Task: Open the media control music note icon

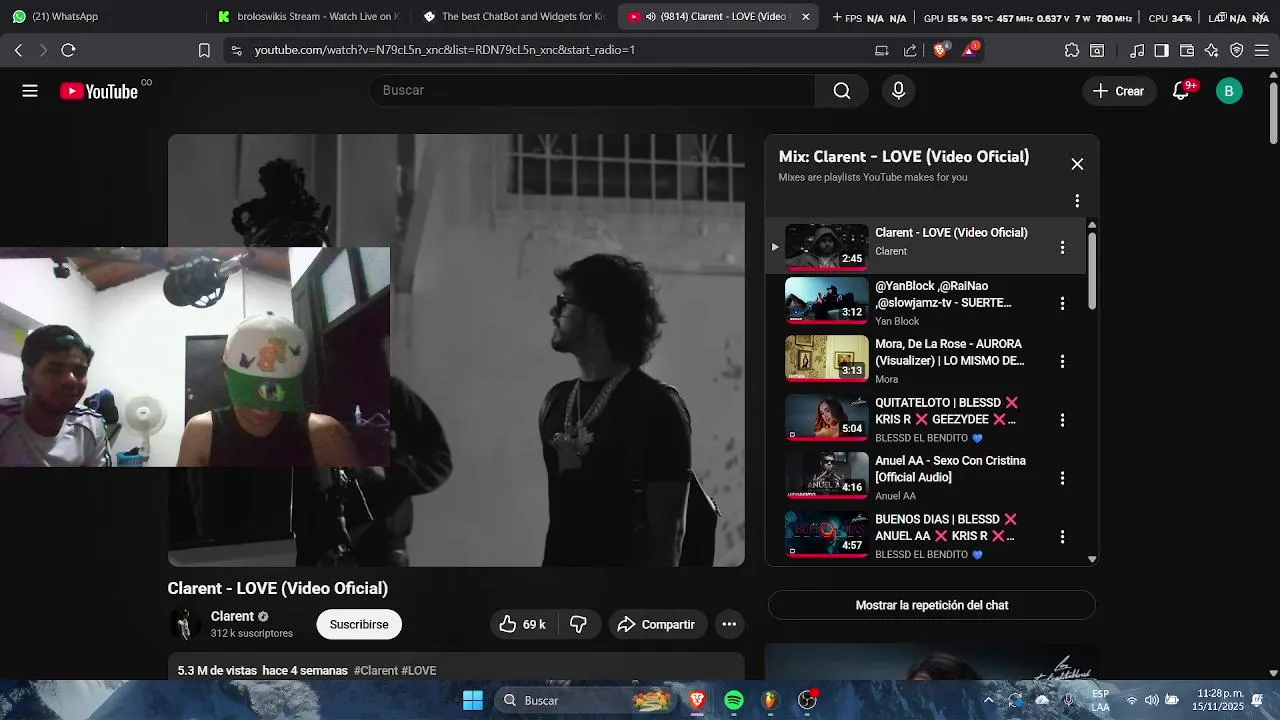Action: pos(1137,50)
